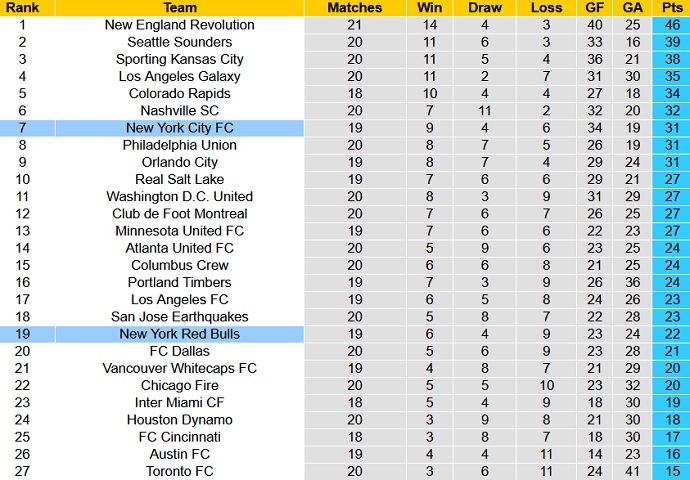Click the Matches column header

pos(354,7)
